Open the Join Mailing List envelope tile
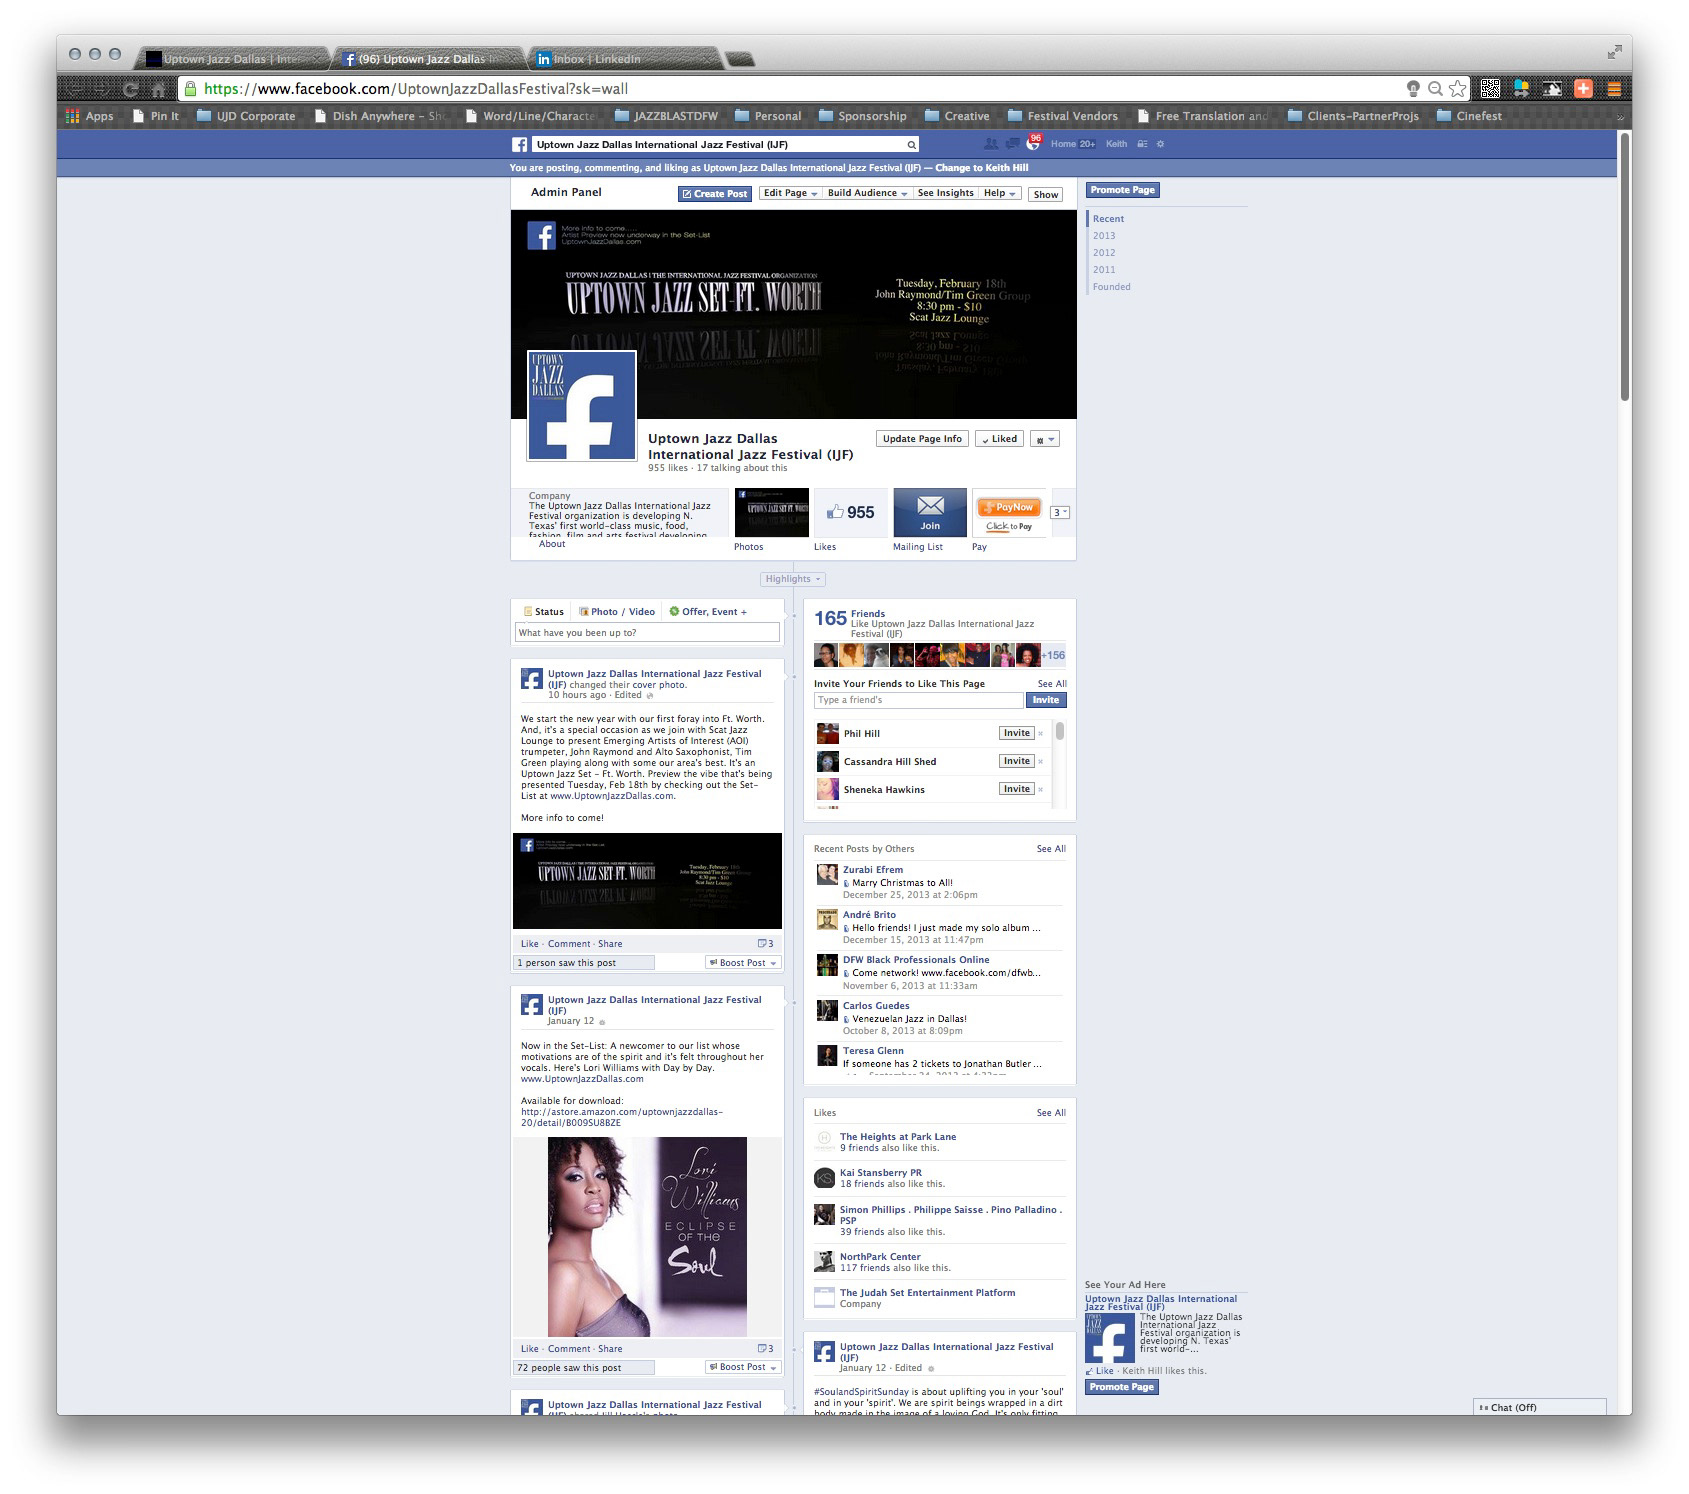 930,513
